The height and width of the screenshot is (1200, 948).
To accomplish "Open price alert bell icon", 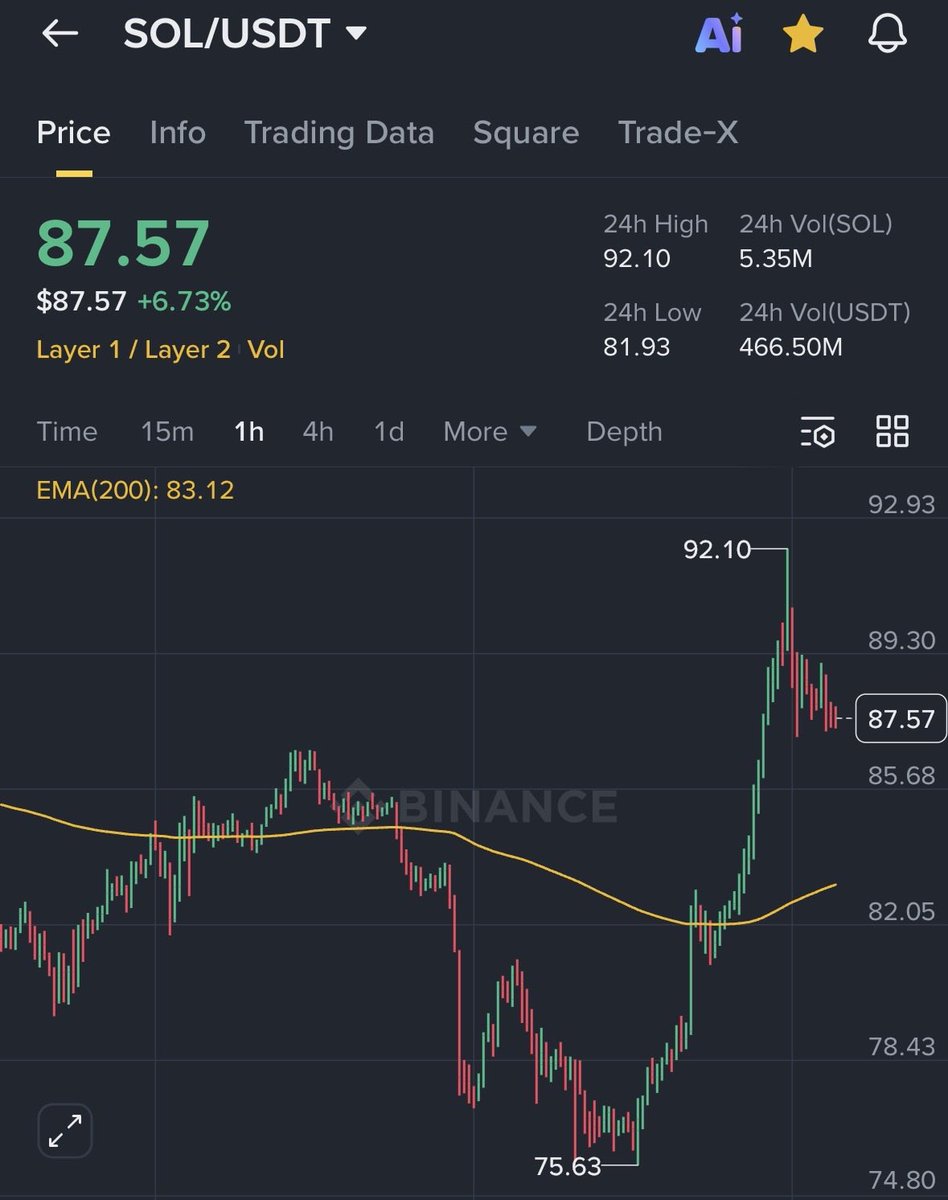I will [x=887, y=34].
